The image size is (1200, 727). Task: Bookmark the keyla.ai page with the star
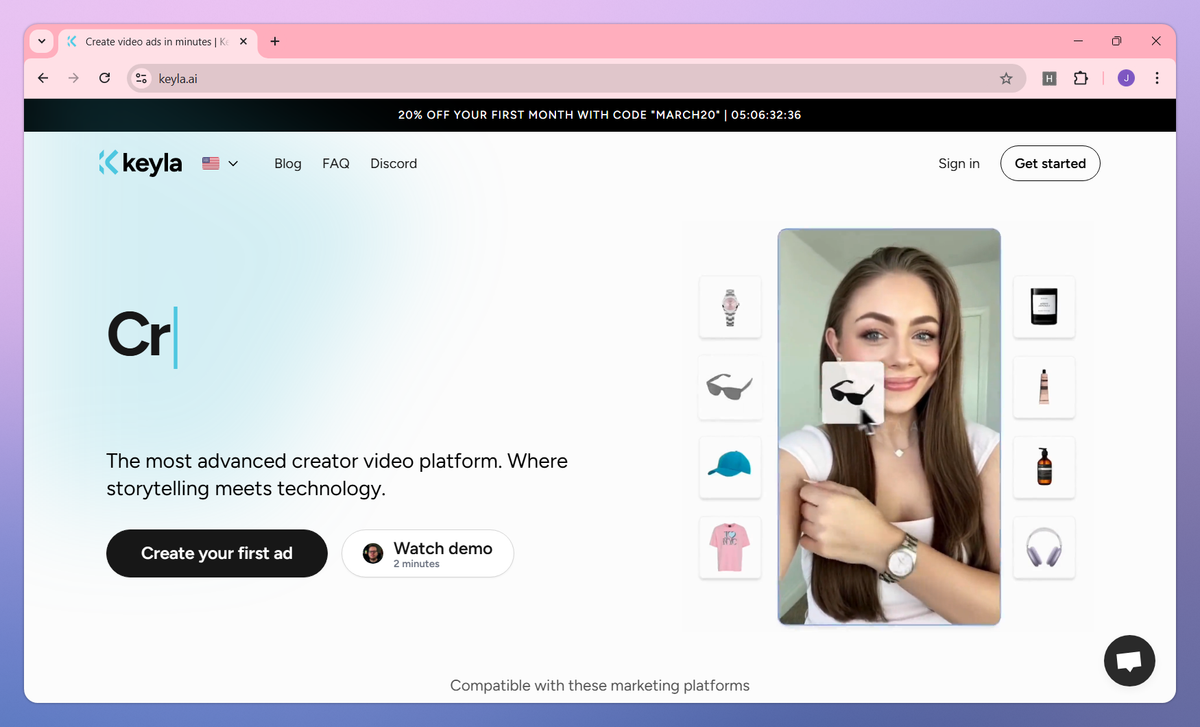tap(1007, 78)
